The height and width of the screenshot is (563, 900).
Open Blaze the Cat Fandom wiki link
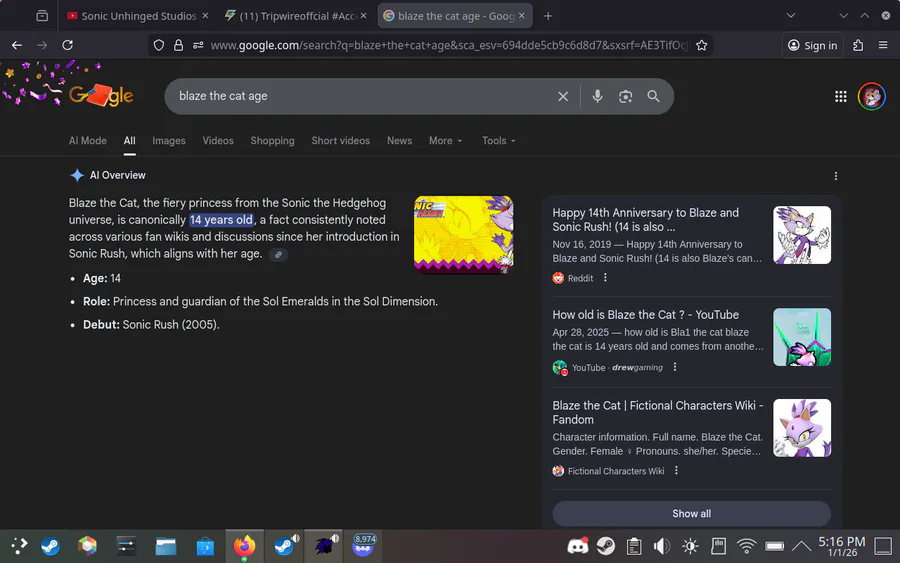pyautogui.click(x=658, y=413)
